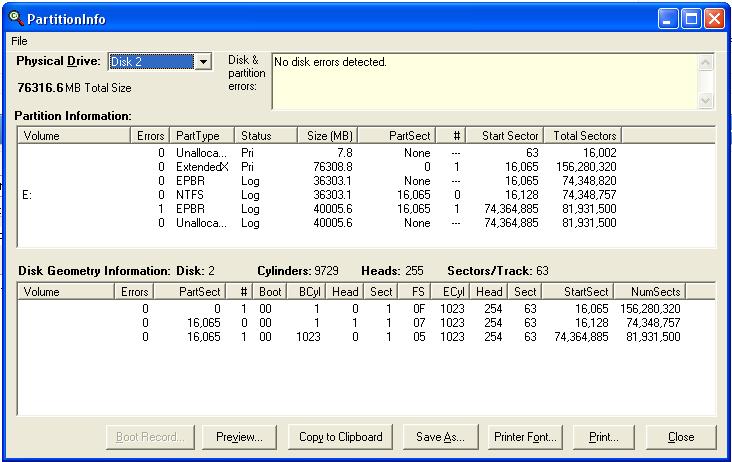Click the Print button
This screenshot has height=462, width=732.
(604, 437)
